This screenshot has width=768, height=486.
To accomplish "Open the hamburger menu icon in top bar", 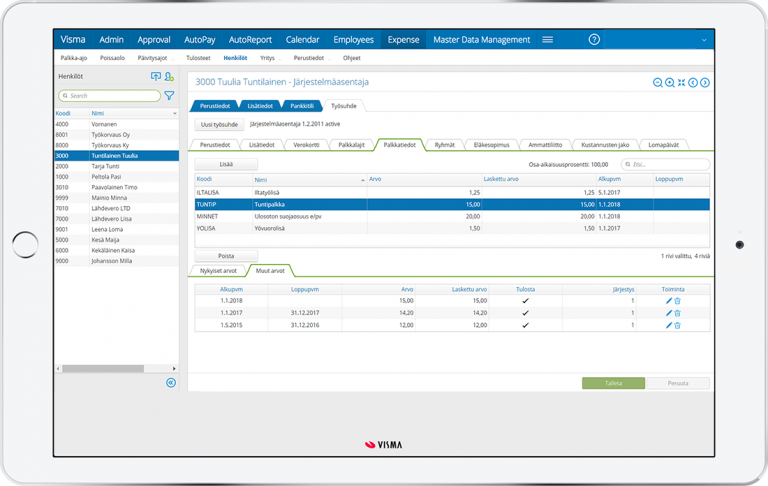I will (548, 40).
